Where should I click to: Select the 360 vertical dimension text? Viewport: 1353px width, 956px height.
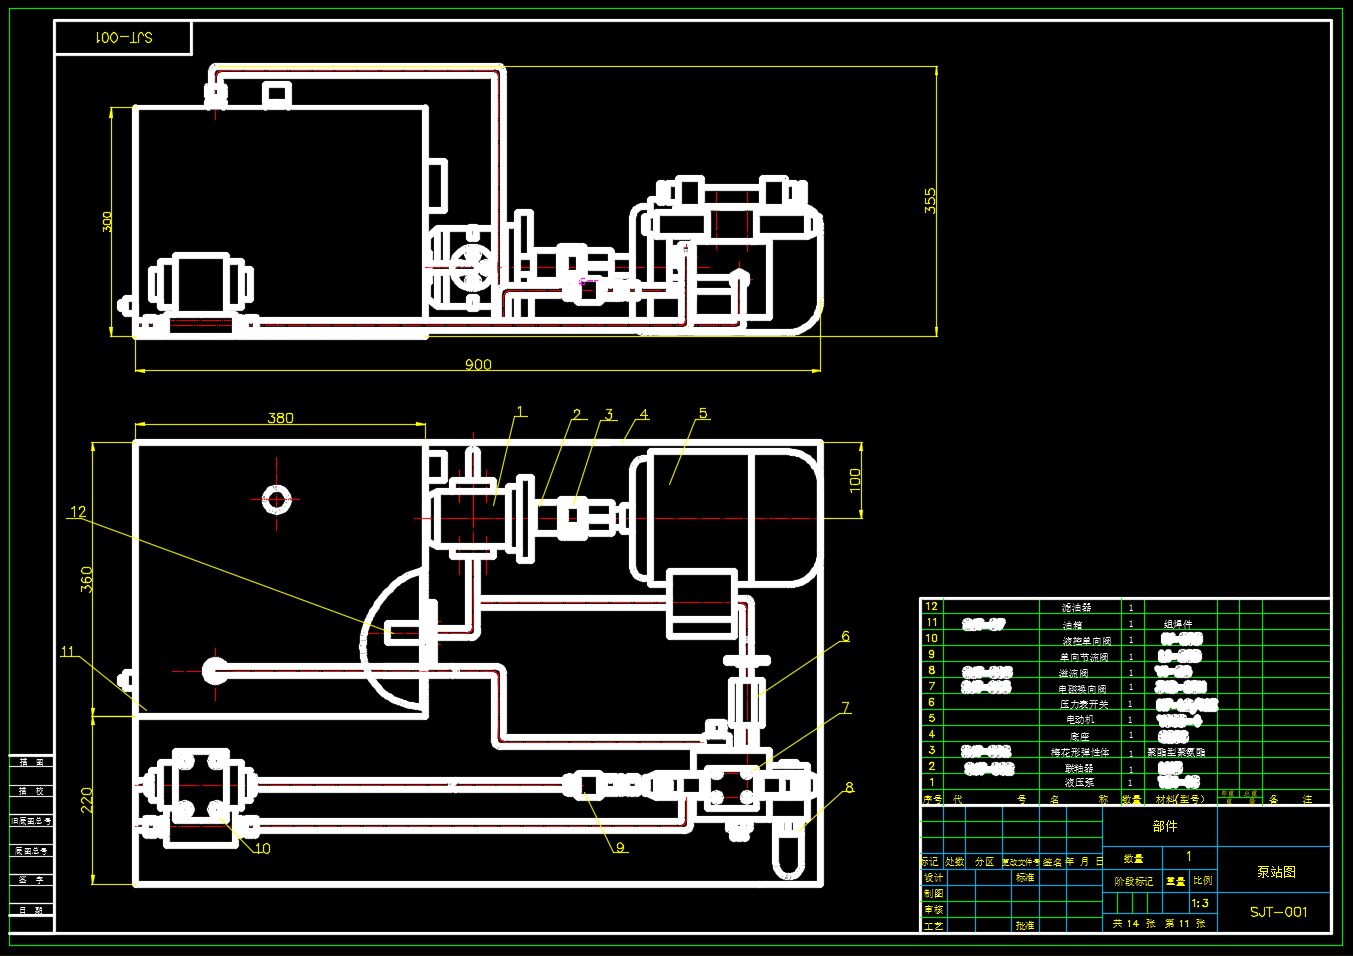[86, 579]
